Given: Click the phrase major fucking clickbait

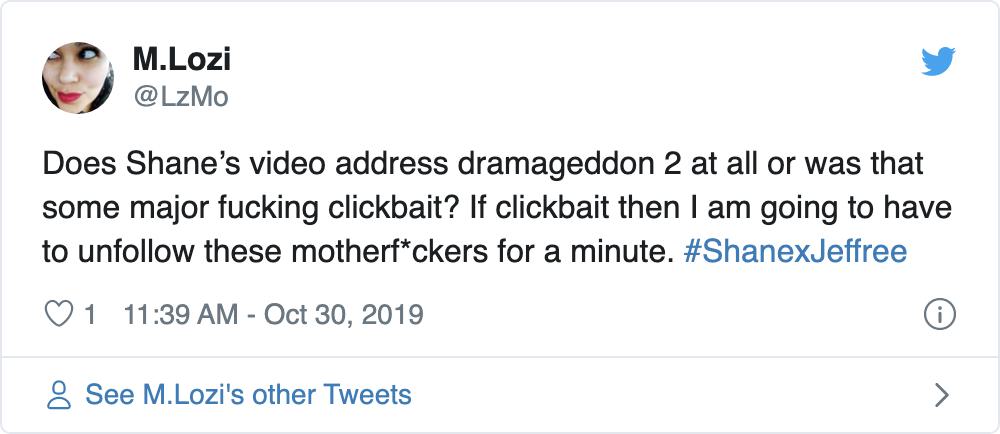Looking at the screenshot, I should coord(250,206).
